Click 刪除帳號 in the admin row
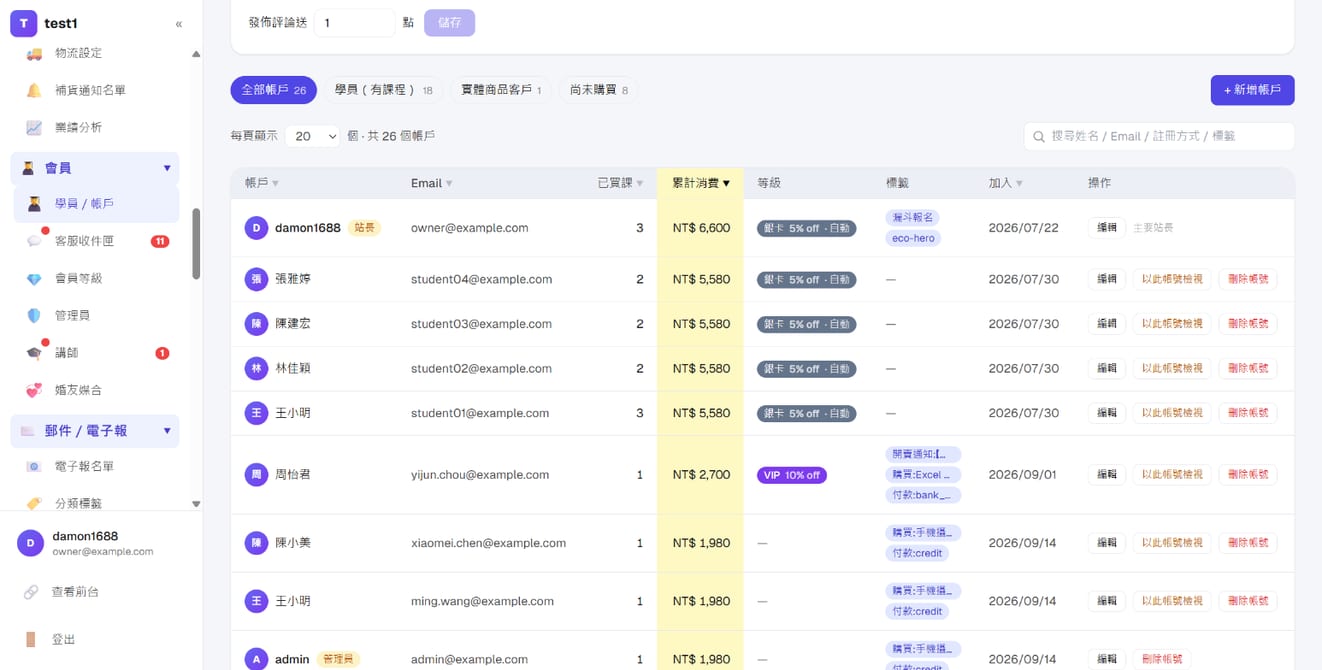 [x=1162, y=659]
